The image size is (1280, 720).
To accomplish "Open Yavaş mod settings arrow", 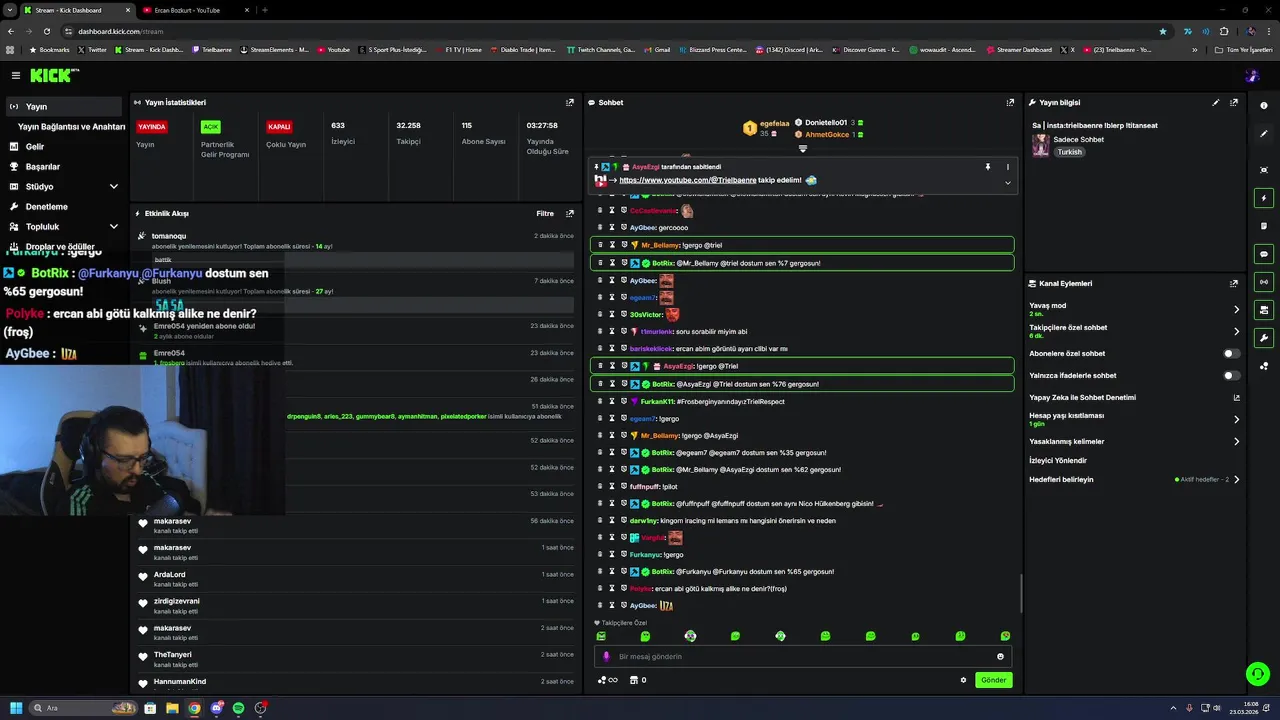I will [1236, 309].
